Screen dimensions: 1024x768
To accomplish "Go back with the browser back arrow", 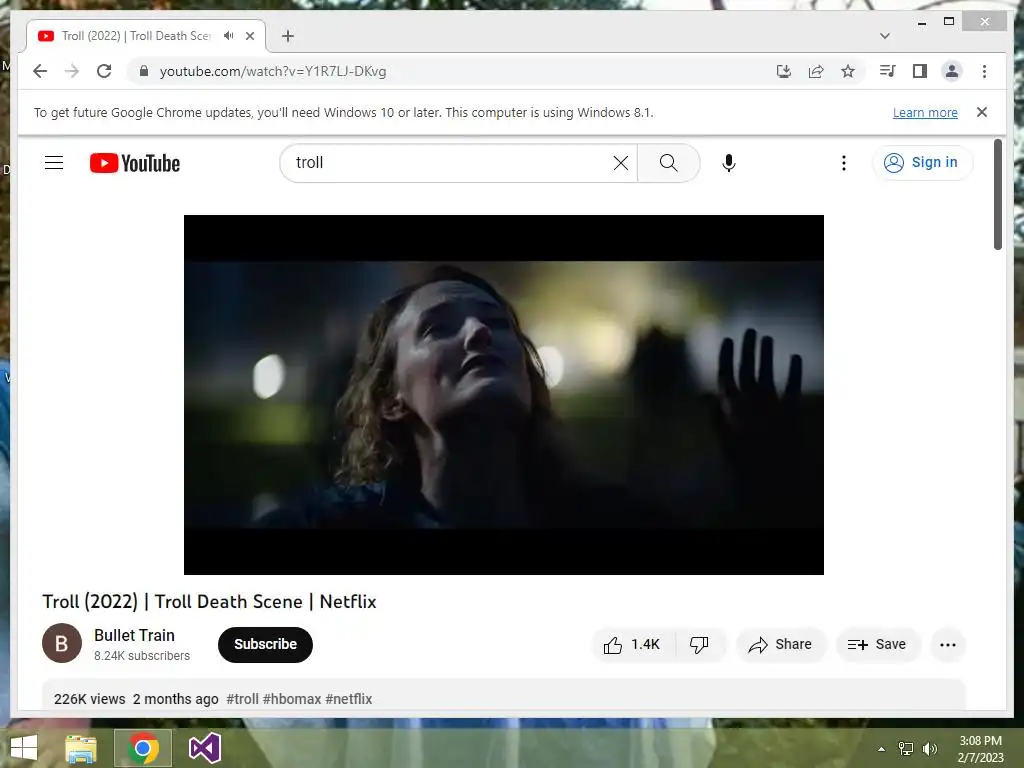I will [40, 71].
